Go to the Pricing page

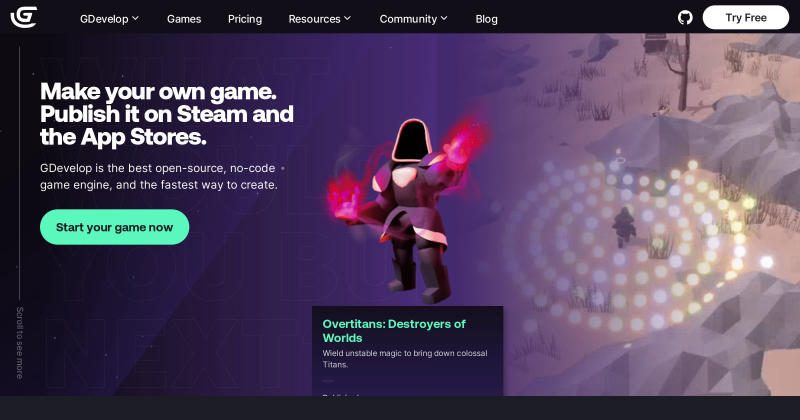tap(245, 19)
